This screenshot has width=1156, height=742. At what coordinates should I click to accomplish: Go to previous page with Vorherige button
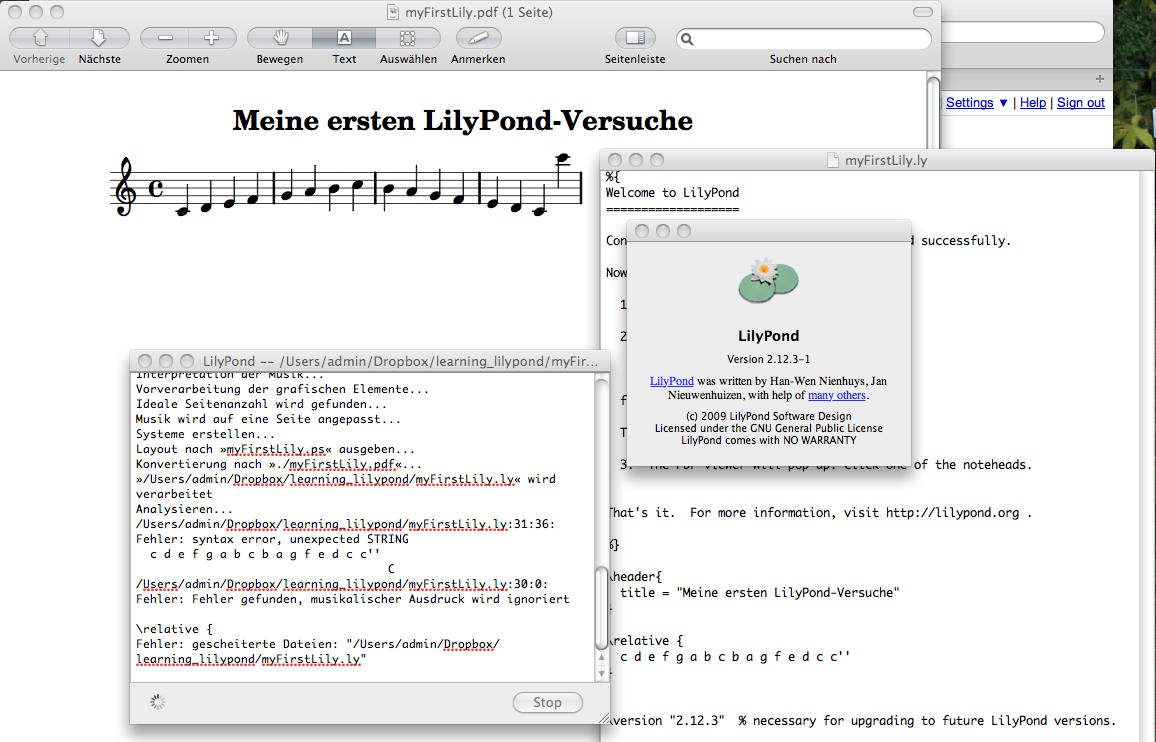tap(40, 38)
